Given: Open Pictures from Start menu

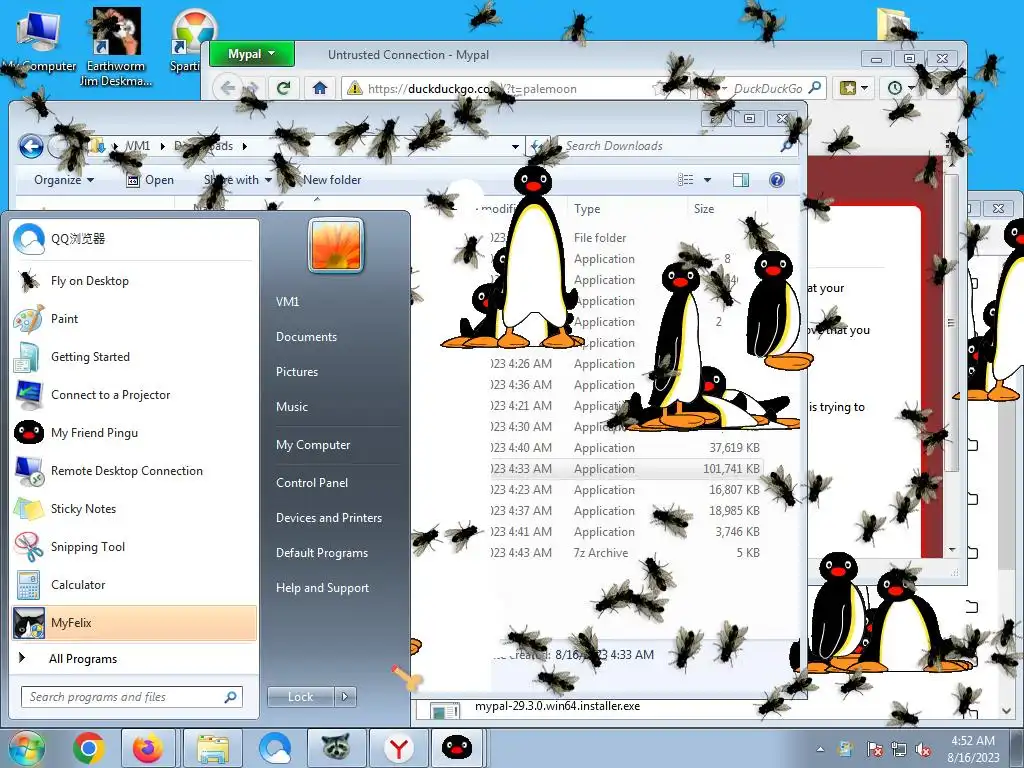Looking at the screenshot, I should pos(297,372).
